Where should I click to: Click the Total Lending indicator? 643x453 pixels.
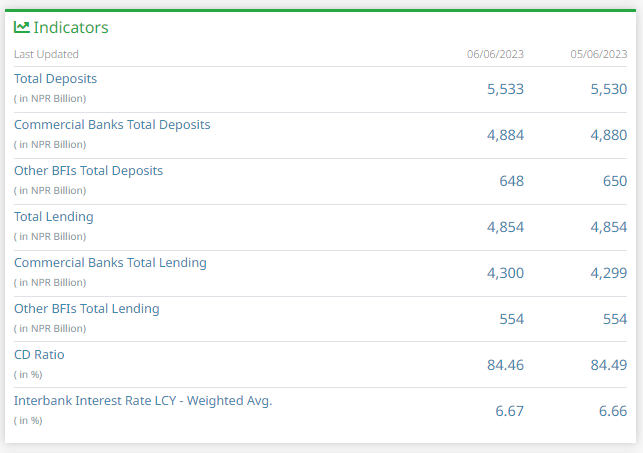[x=53, y=217]
